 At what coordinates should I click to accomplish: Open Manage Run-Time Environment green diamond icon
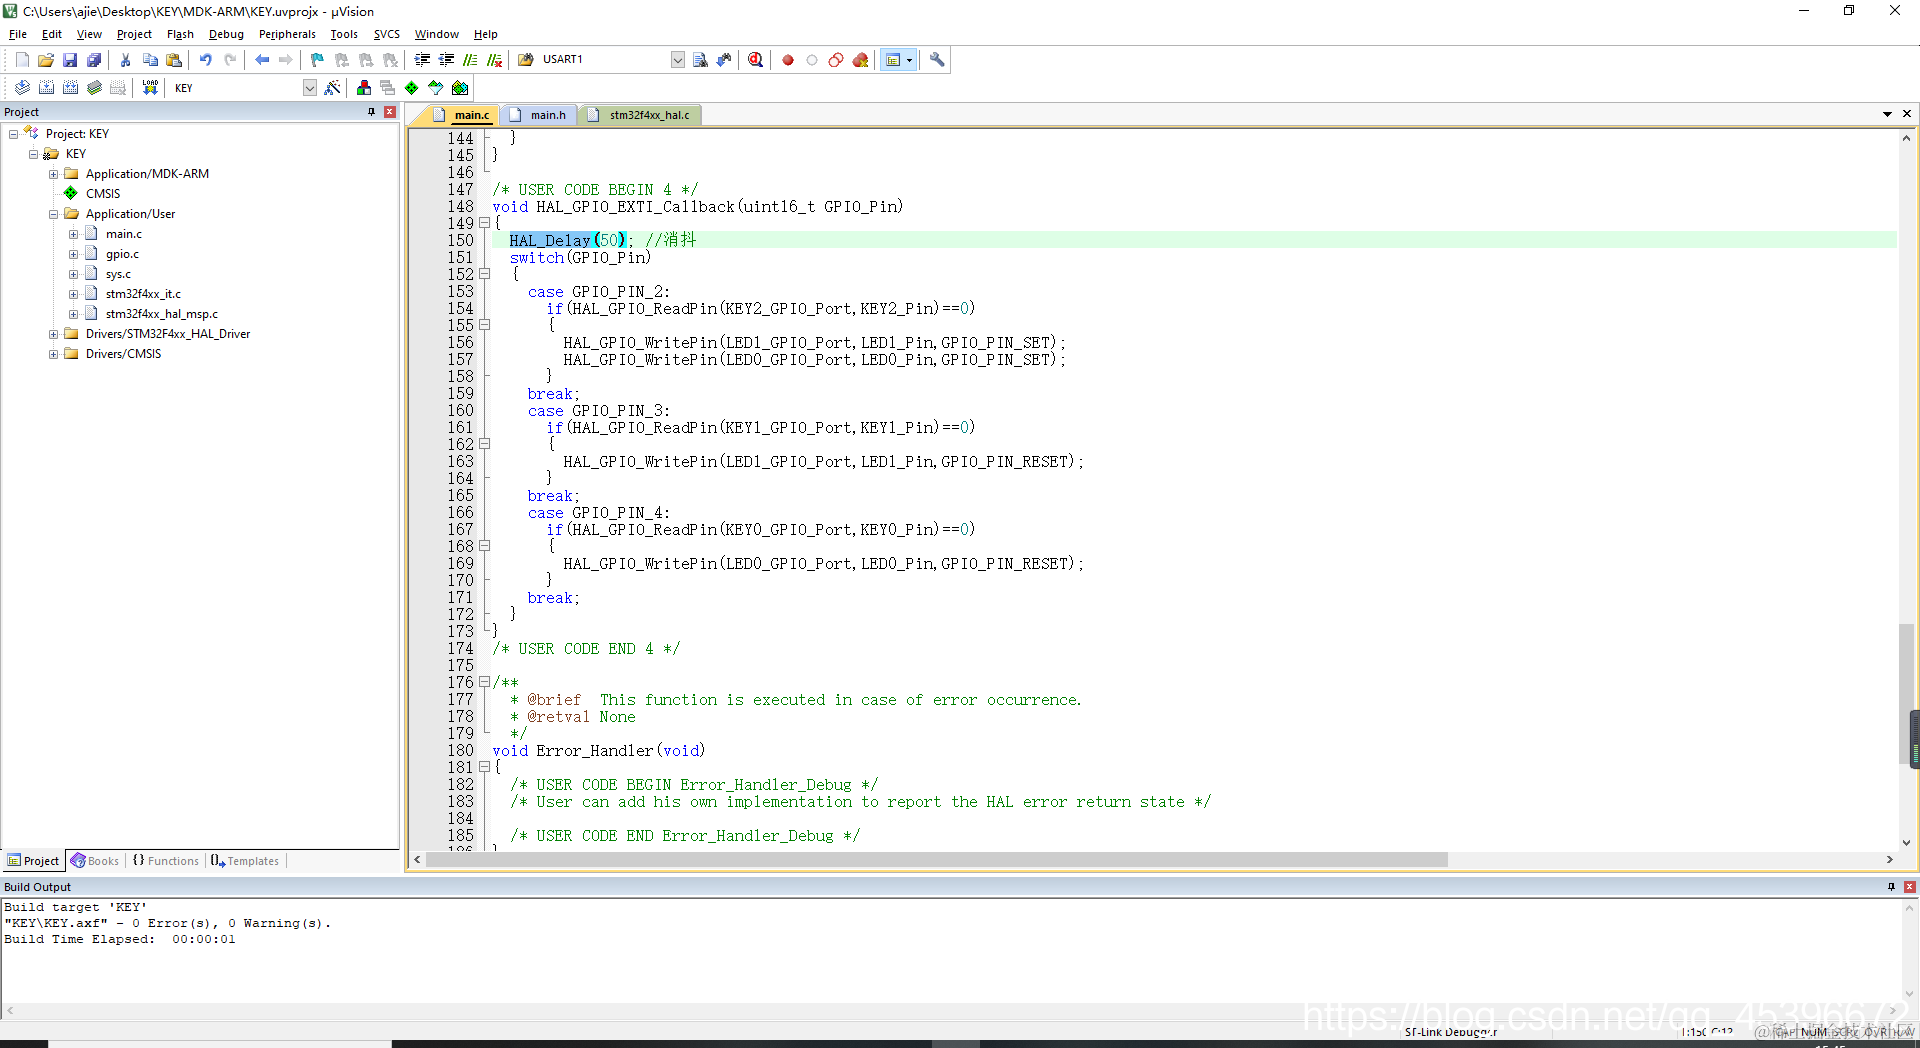pos(412,88)
